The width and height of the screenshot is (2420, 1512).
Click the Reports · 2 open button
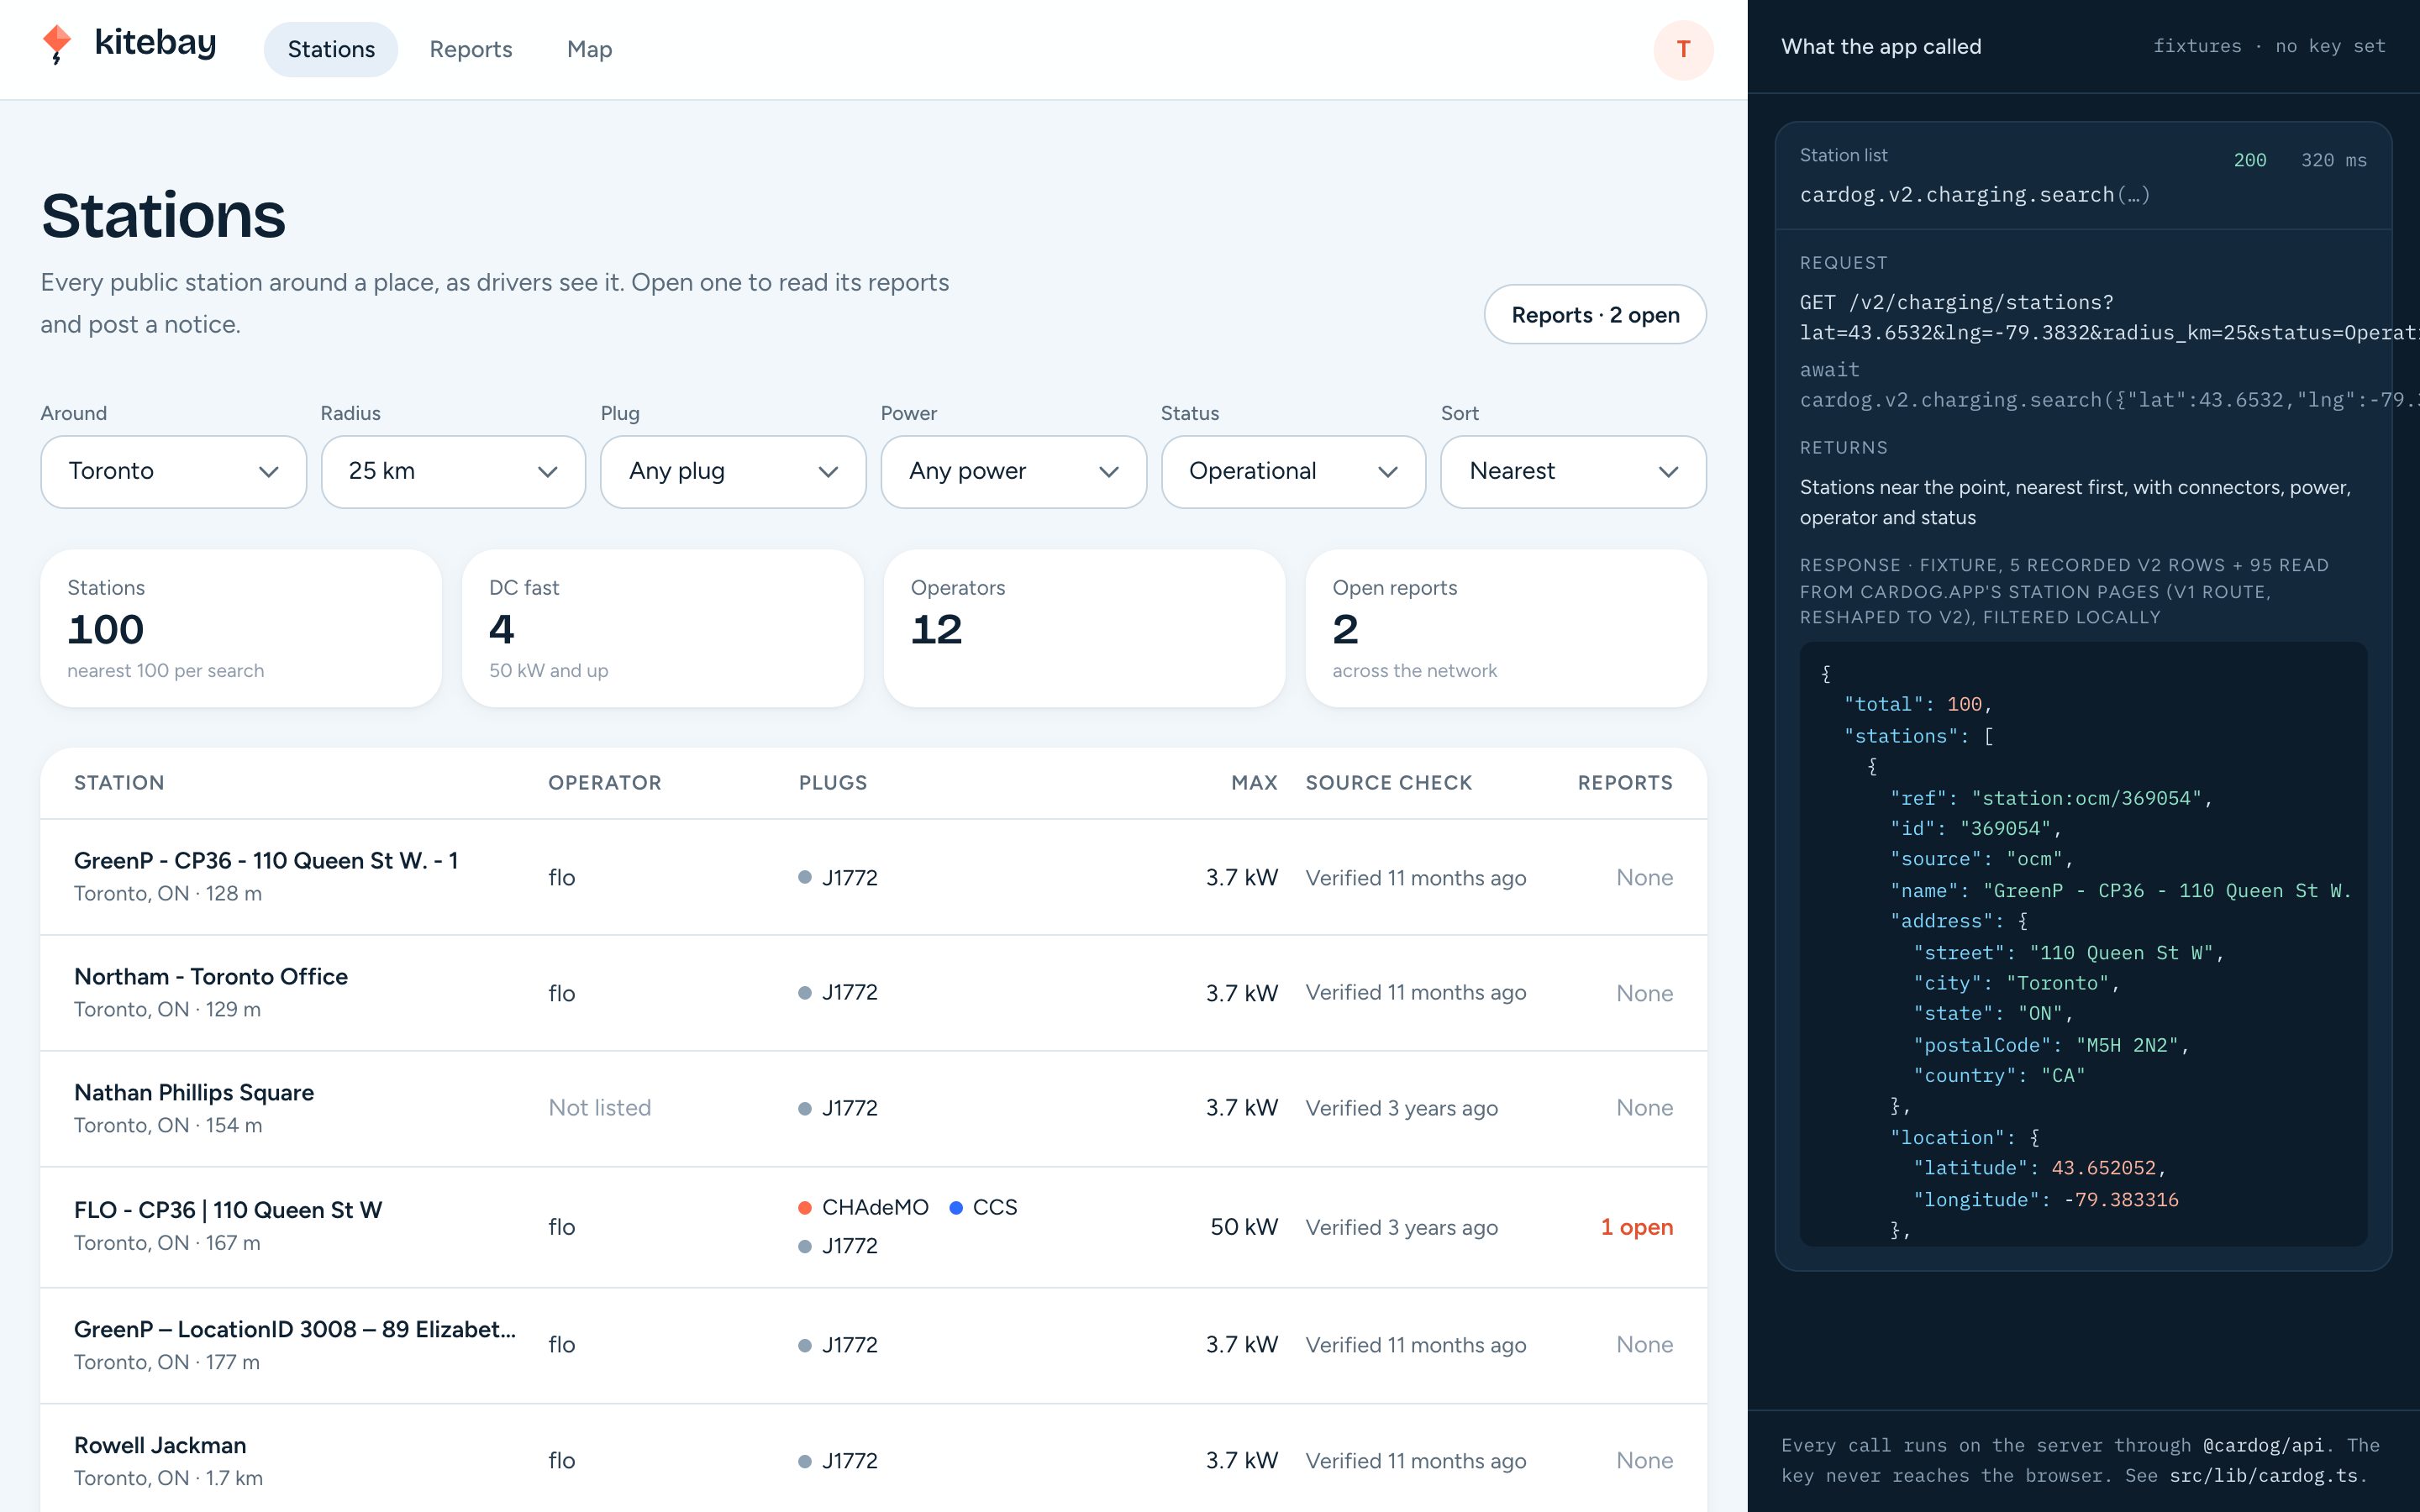pos(1595,315)
